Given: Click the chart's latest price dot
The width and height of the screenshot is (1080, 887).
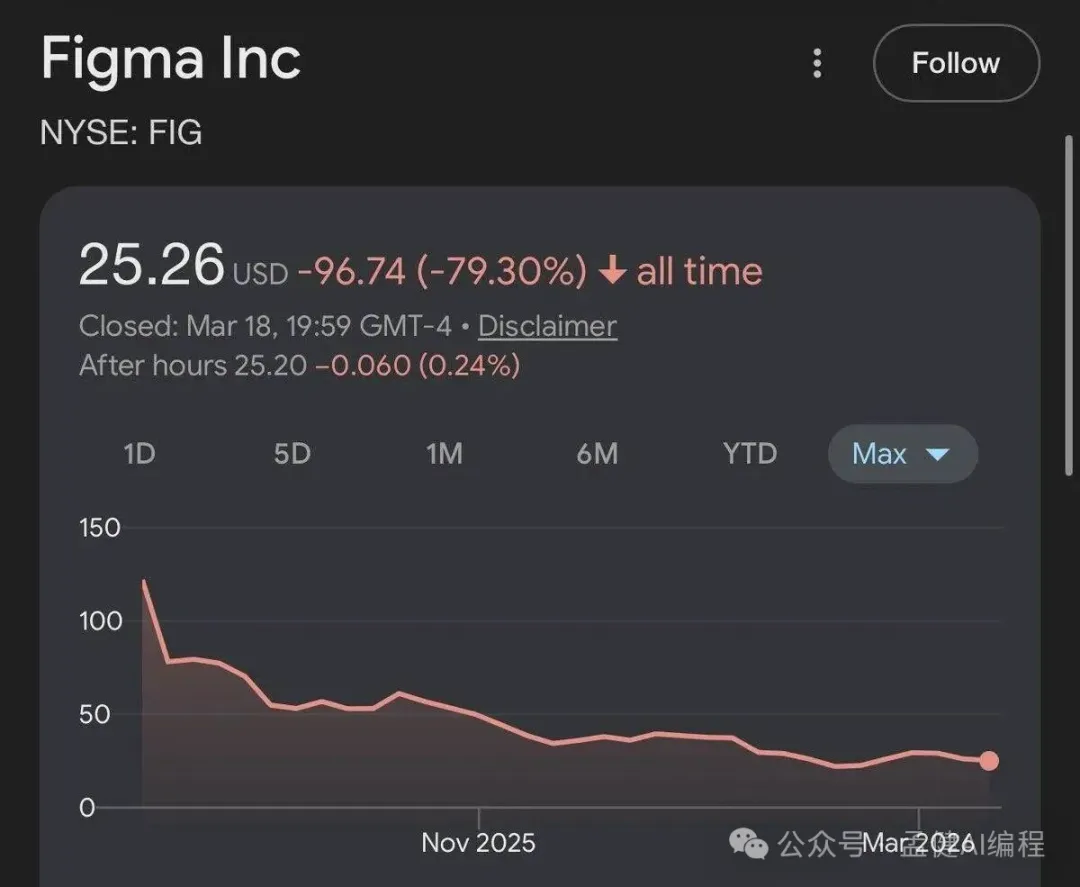Looking at the screenshot, I should (x=989, y=761).
